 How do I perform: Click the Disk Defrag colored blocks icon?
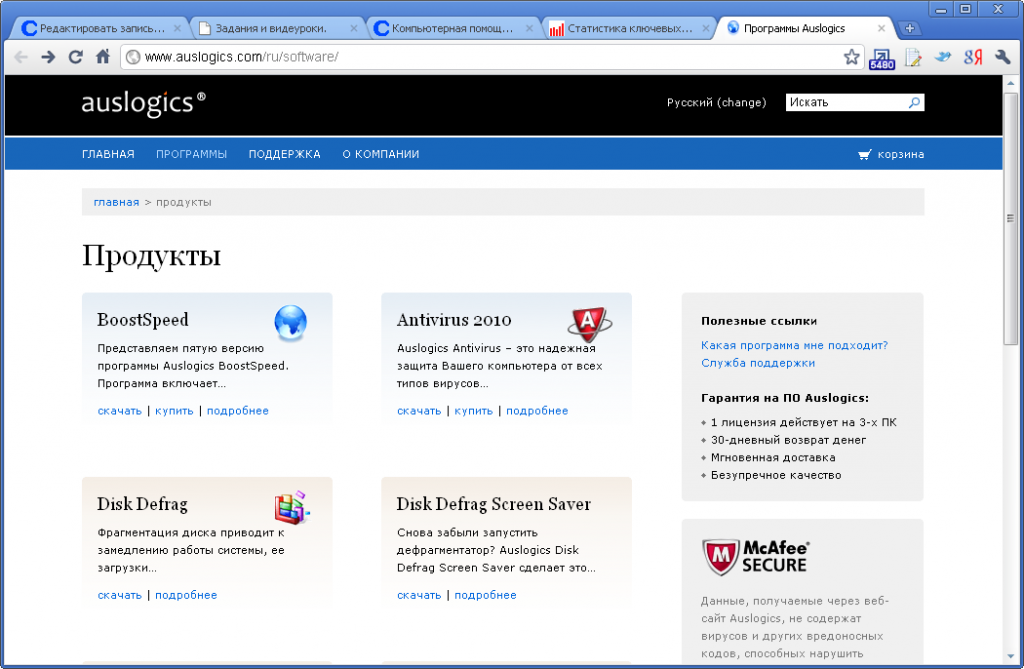[292, 507]
